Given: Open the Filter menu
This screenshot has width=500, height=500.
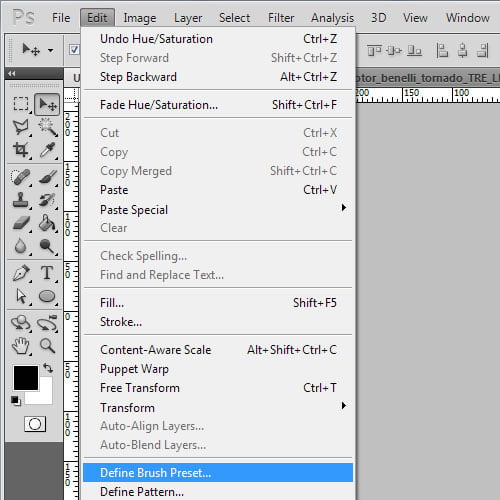Looking at the screenshot, I should pyautogui.click(x=281, y=18).
